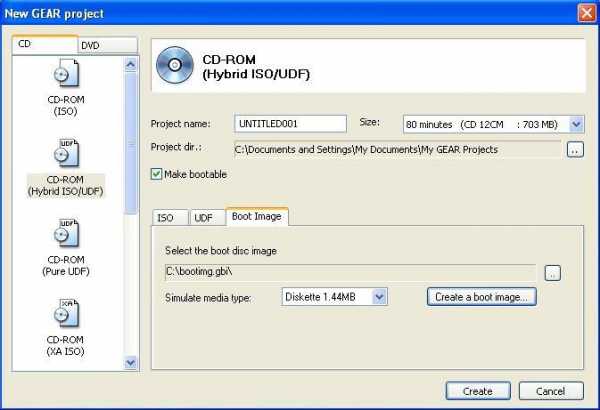The image size is (600, 410).
Task: Click the Project name text field
Action: tap(289, 124)
